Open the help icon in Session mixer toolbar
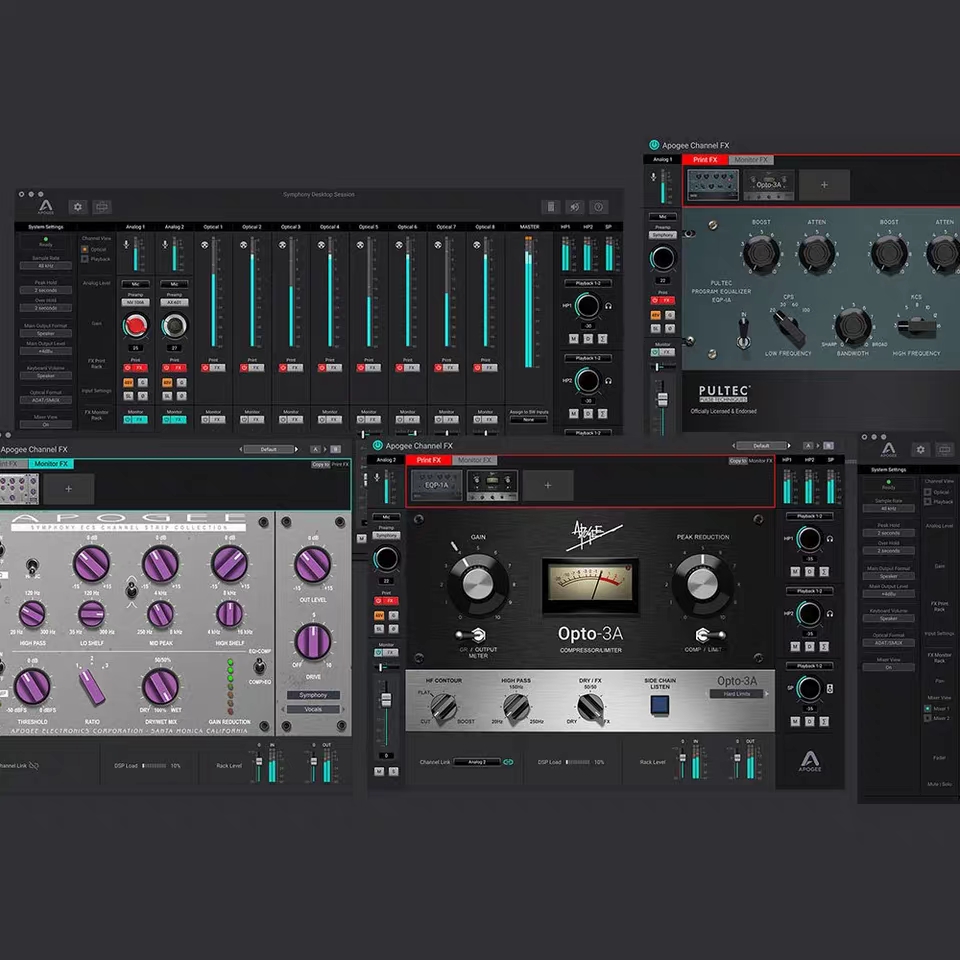Screen dimensions: 960x960 [x=599, y=207]
